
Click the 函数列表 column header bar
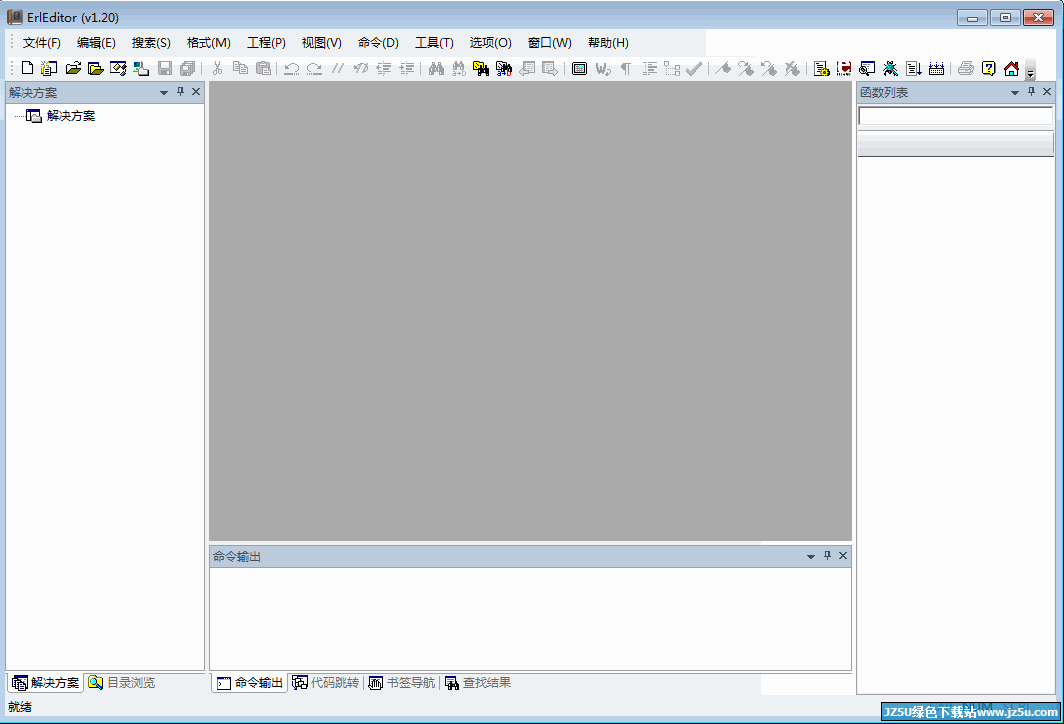pos(955,144)
